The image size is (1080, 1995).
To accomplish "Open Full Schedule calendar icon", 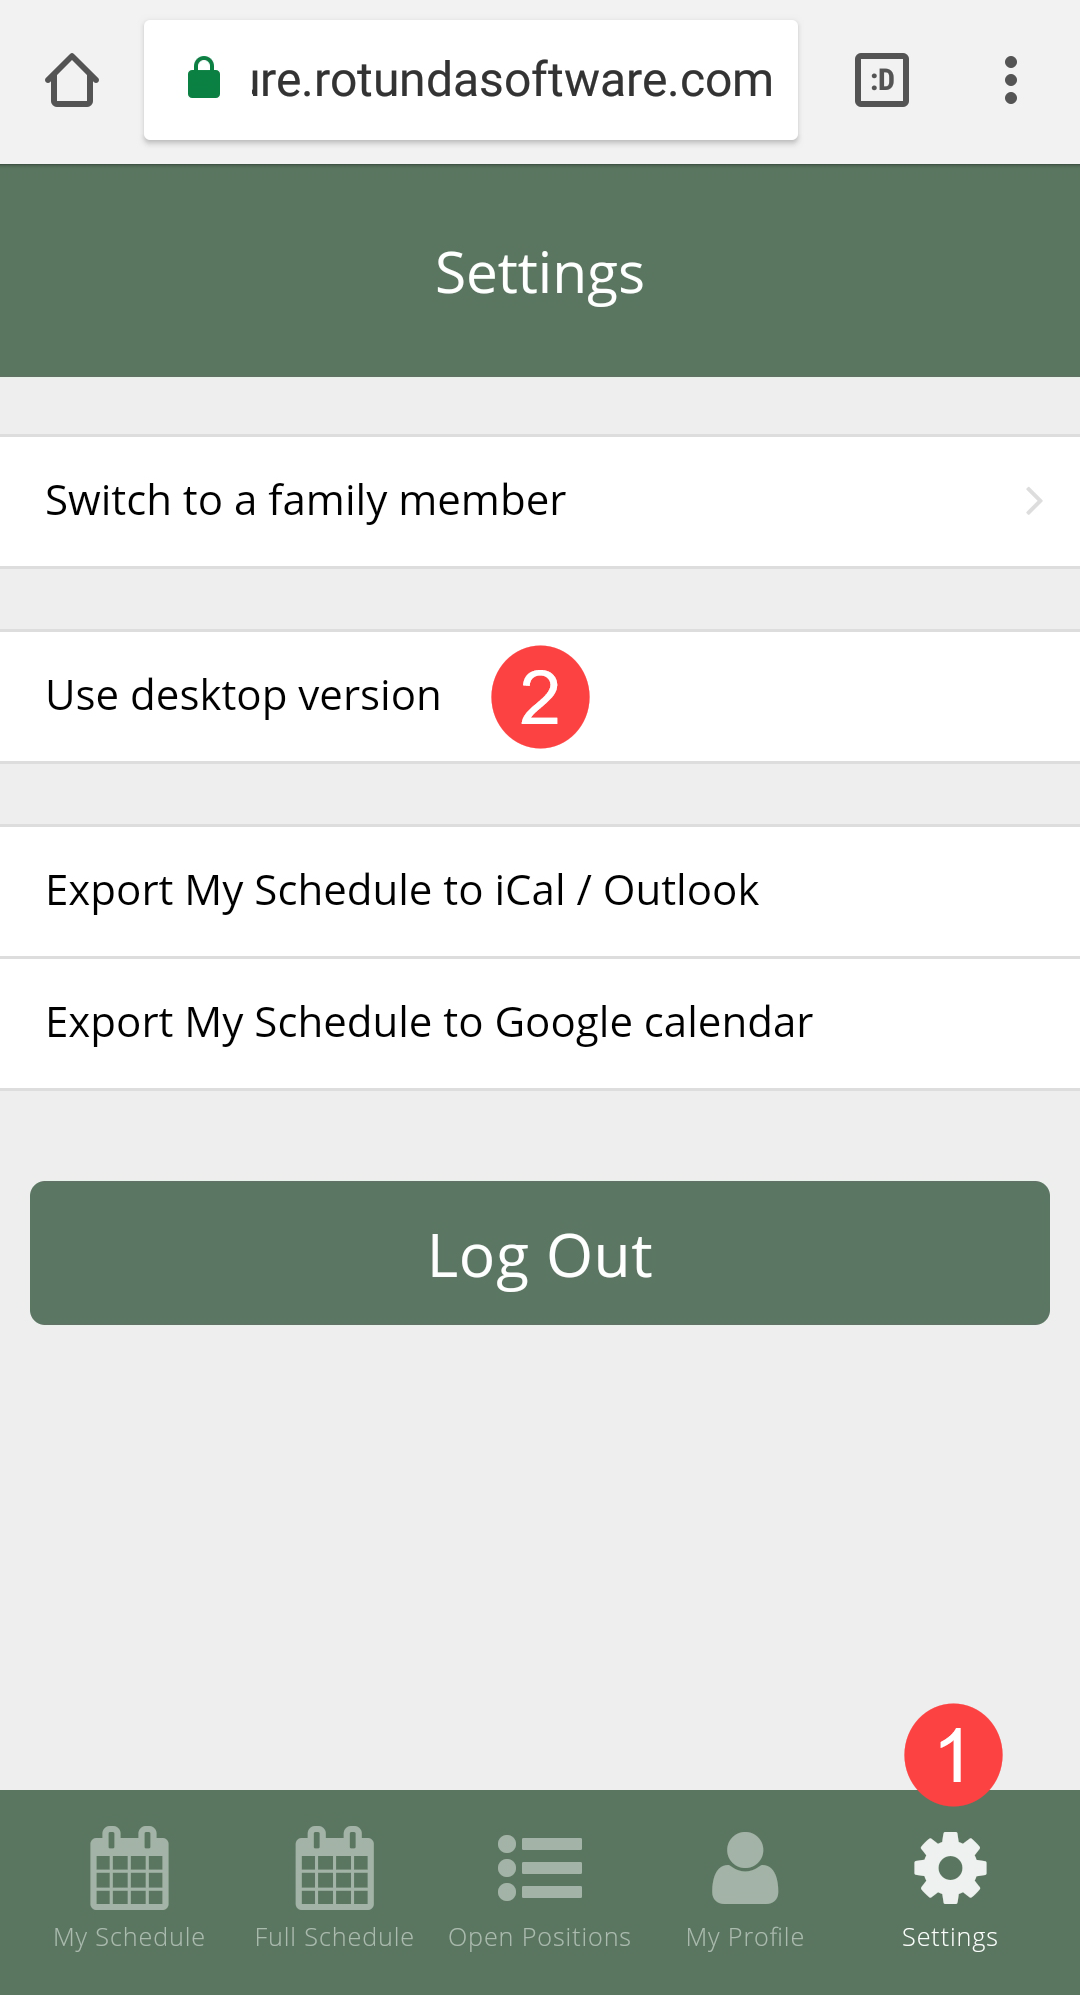I will point(334,1867).
